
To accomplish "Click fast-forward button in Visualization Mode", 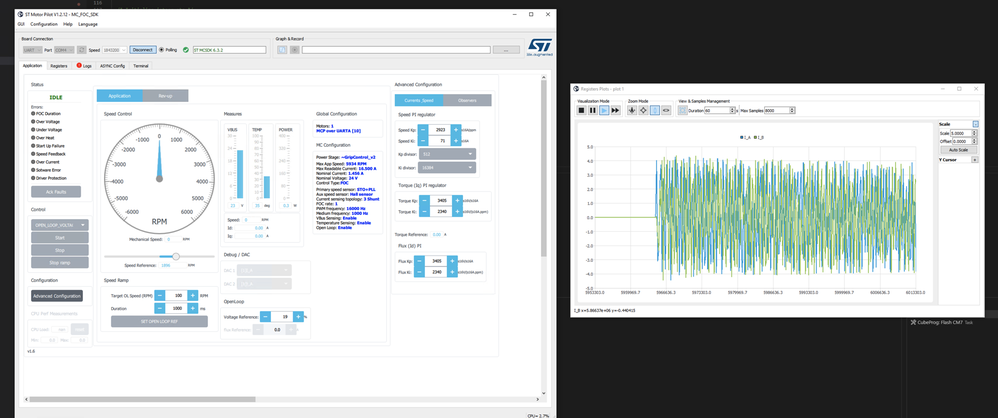I will (x=615, y=110).
